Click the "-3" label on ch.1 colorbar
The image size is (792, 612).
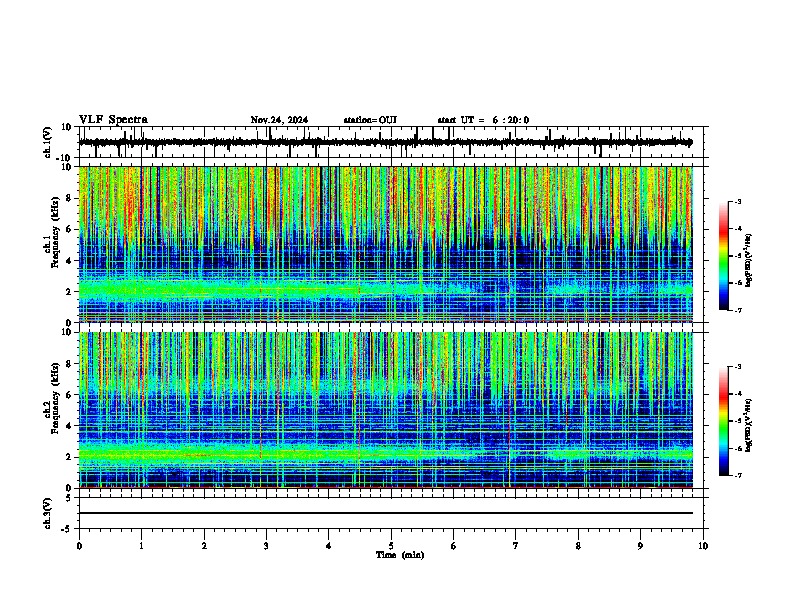pyautogui.click(x=737, y=201)
